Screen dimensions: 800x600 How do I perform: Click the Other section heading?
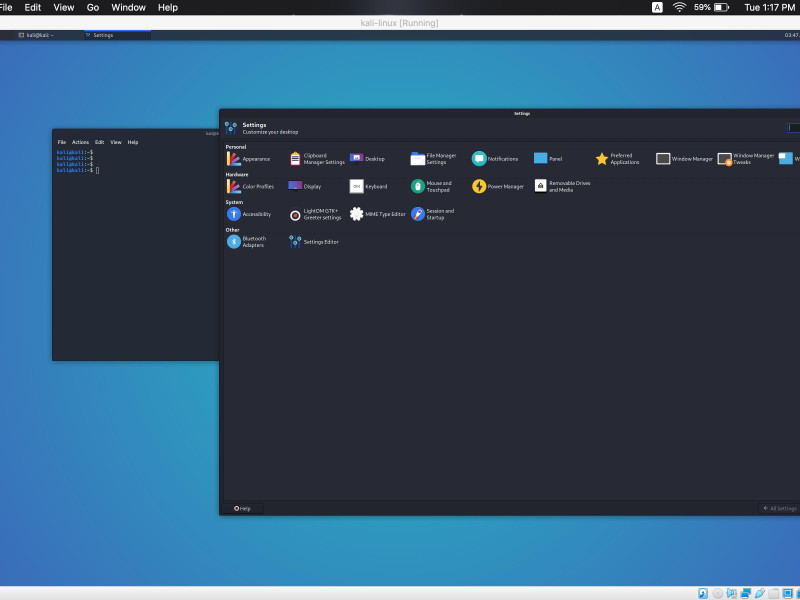tap(233, 230)
